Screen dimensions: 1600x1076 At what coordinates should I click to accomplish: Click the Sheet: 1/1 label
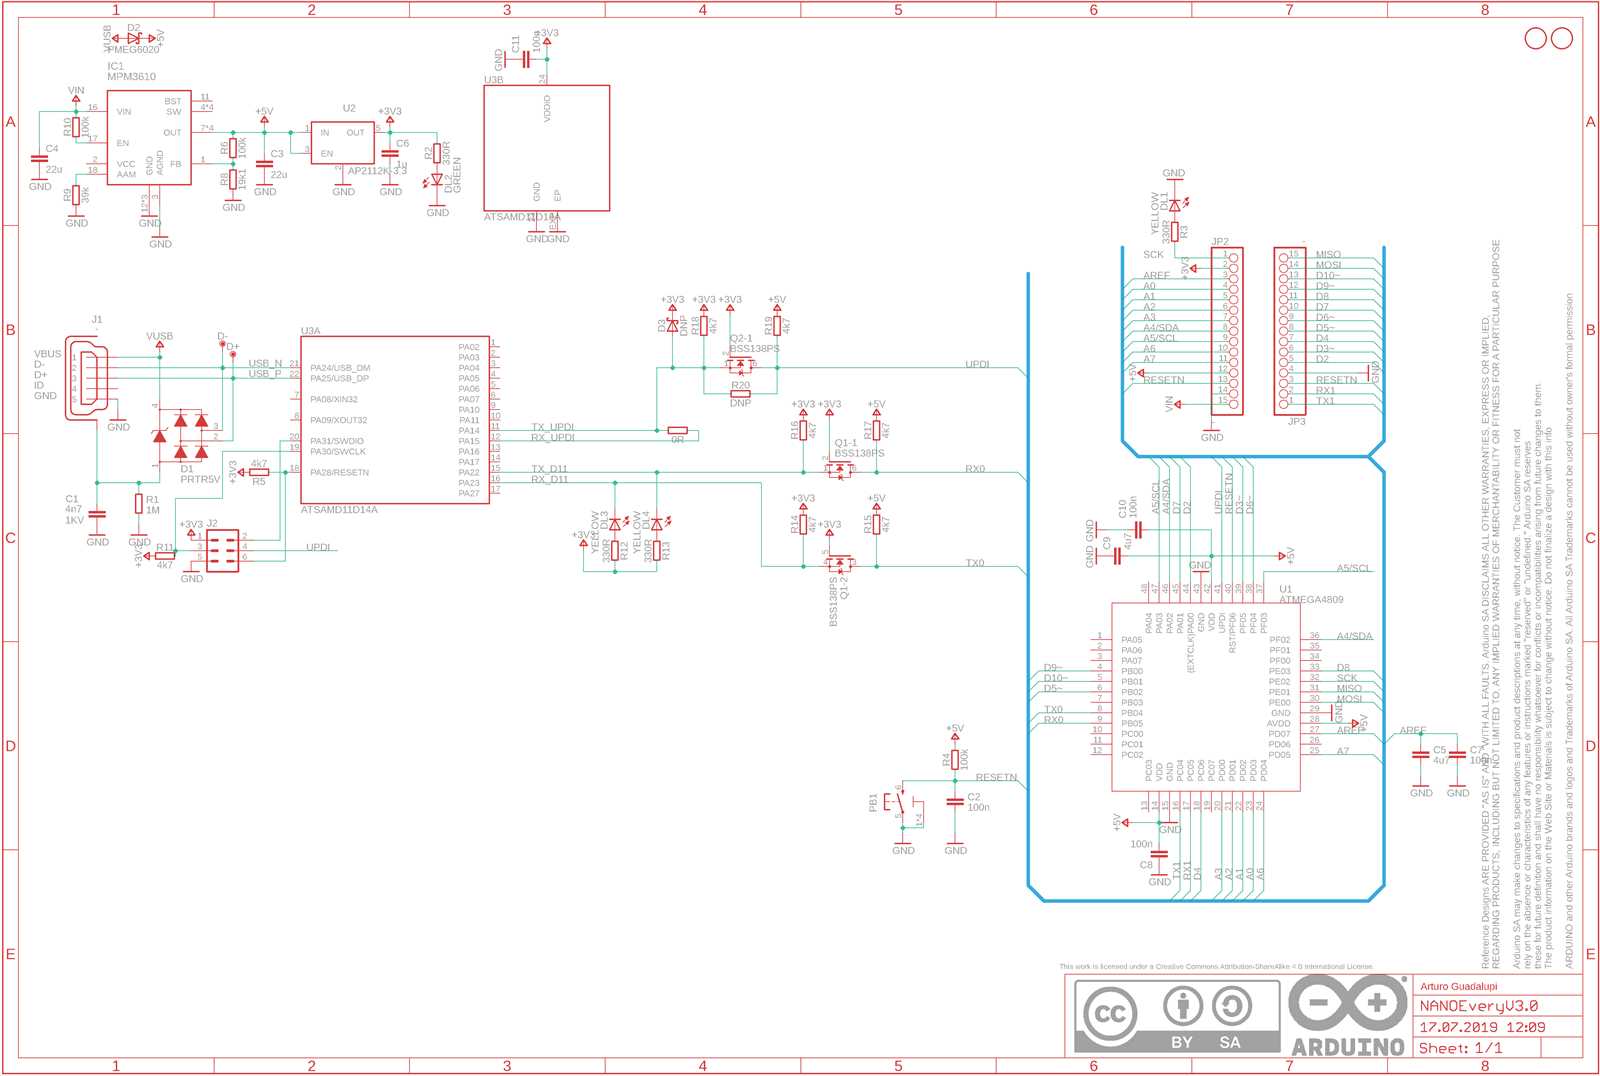[1461, 1048]
